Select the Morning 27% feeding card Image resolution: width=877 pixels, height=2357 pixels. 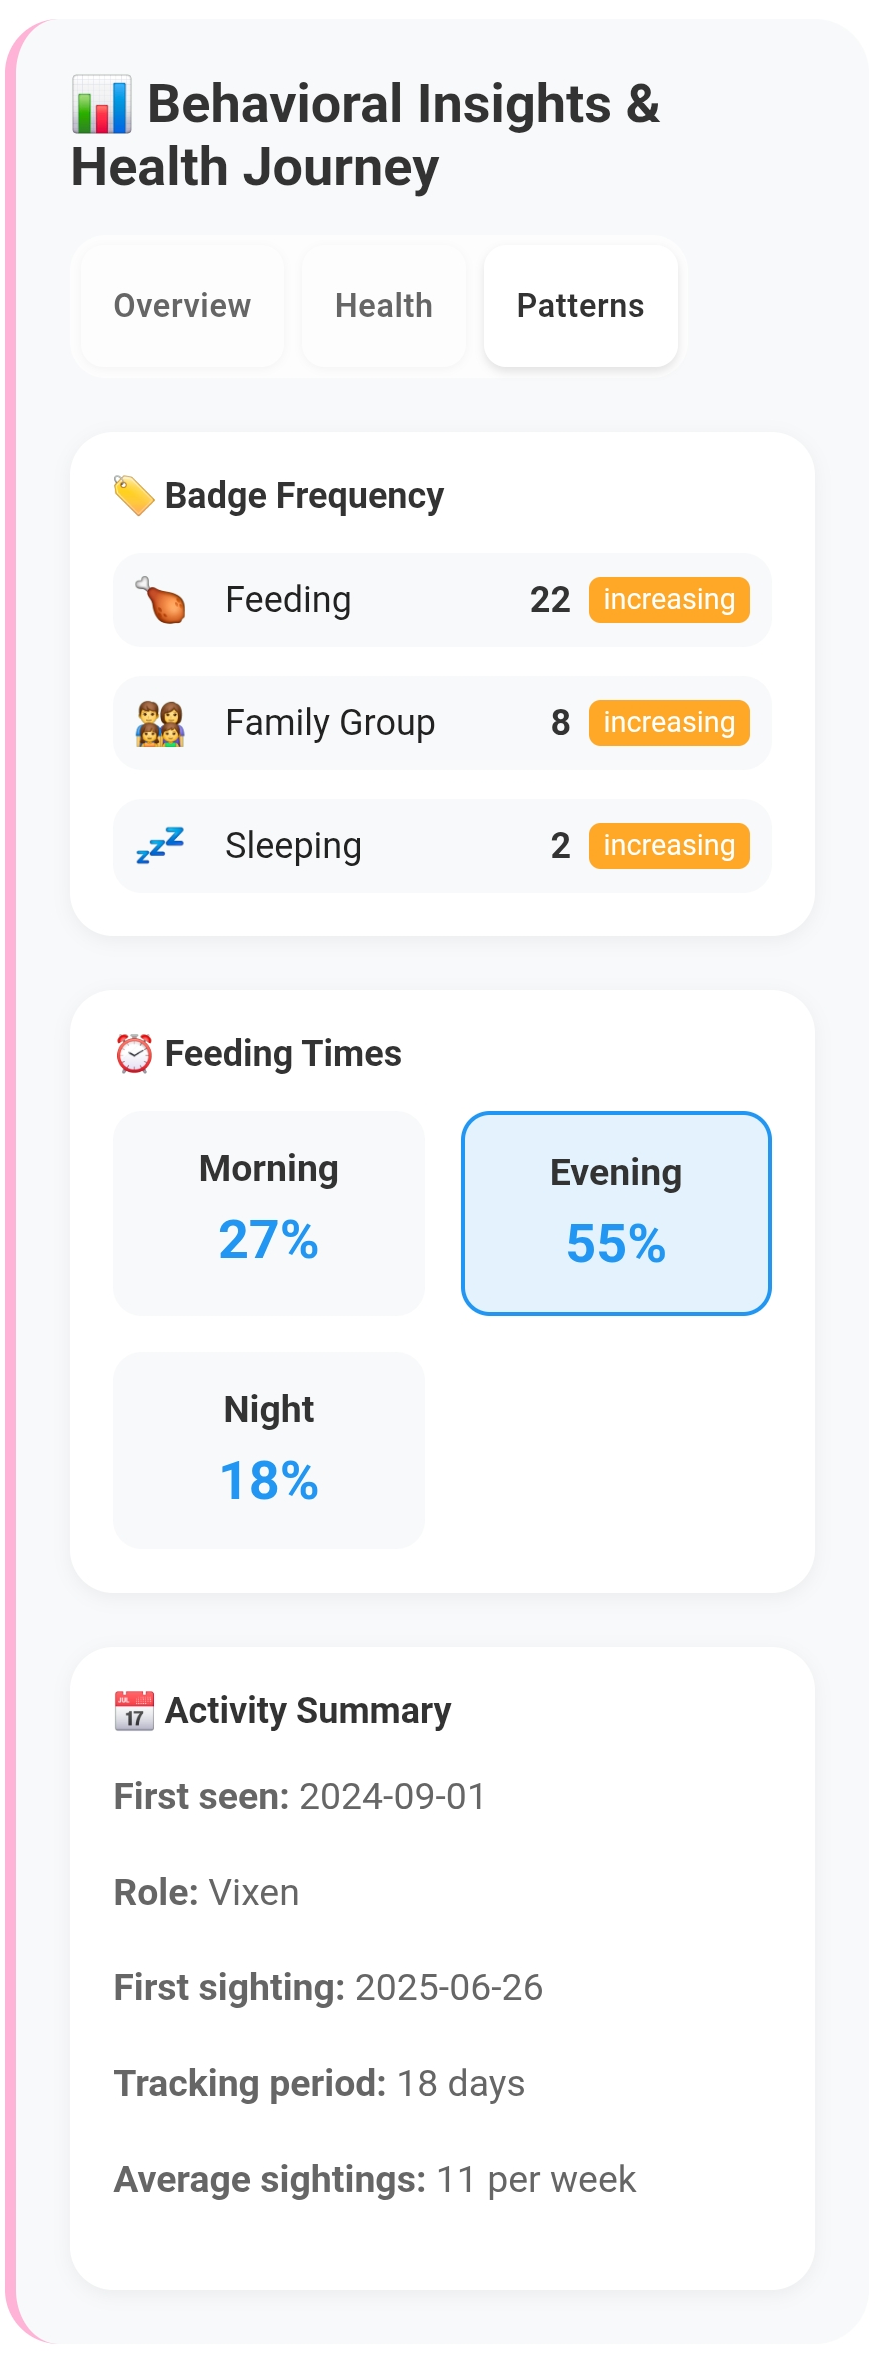(269, 1213)
